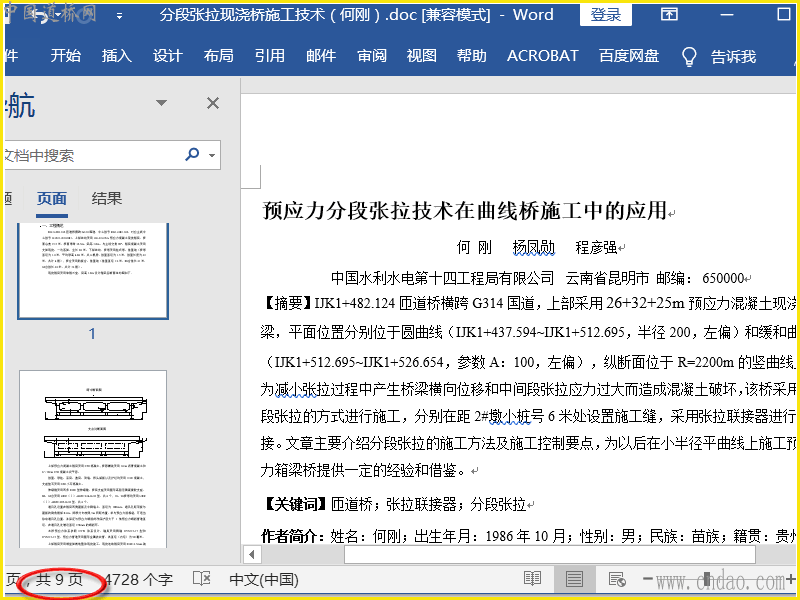Switch to the 邮件 ribbon tab
800x600 pixels.
(x=321, y=56)
